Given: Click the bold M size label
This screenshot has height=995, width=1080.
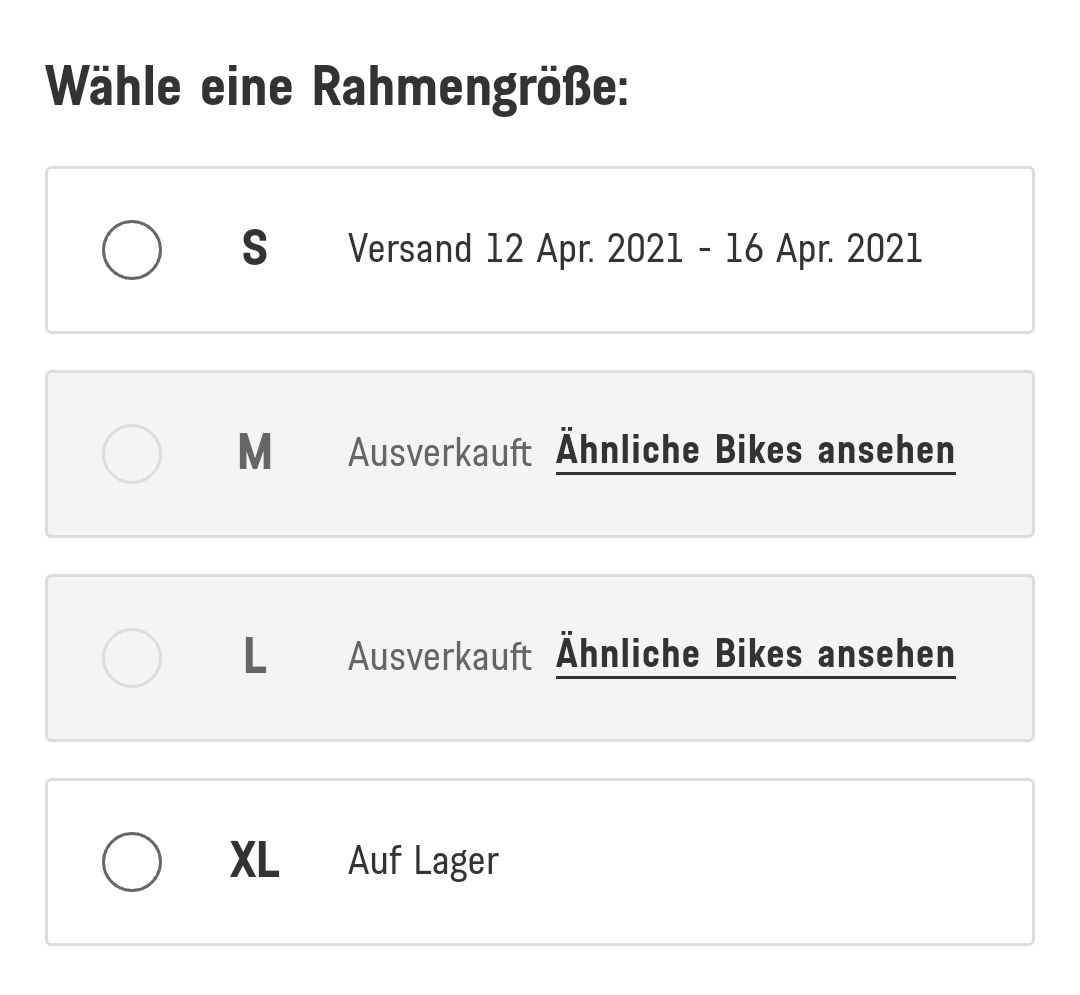Looking at the screenshot, I should pos(255,454).
